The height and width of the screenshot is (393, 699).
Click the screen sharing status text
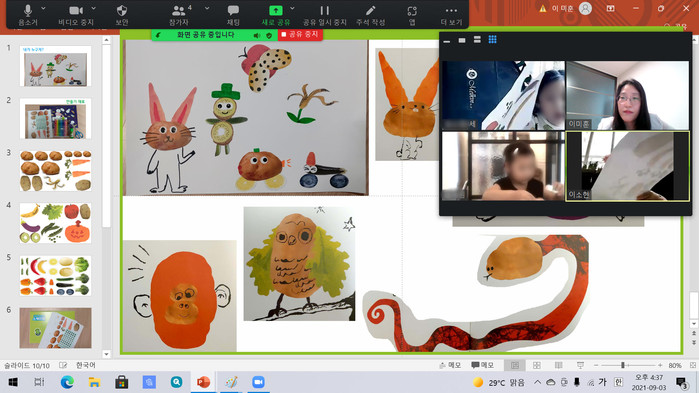coord(206,34)
